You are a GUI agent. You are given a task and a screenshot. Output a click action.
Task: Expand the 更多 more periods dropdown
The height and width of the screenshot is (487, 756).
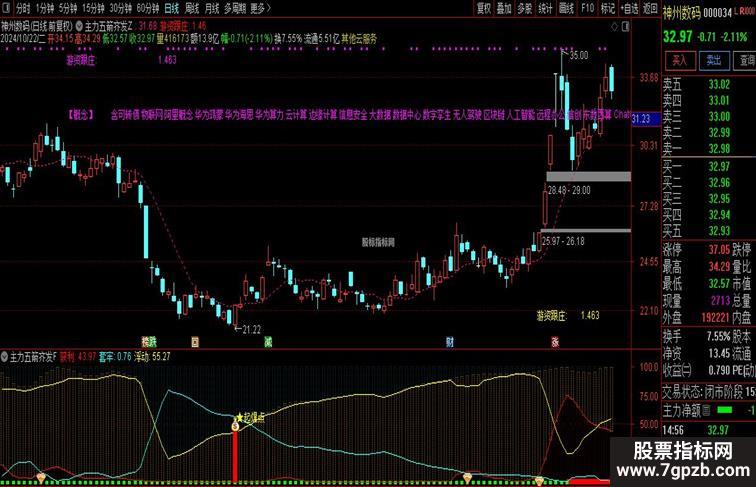click(260, 8)
